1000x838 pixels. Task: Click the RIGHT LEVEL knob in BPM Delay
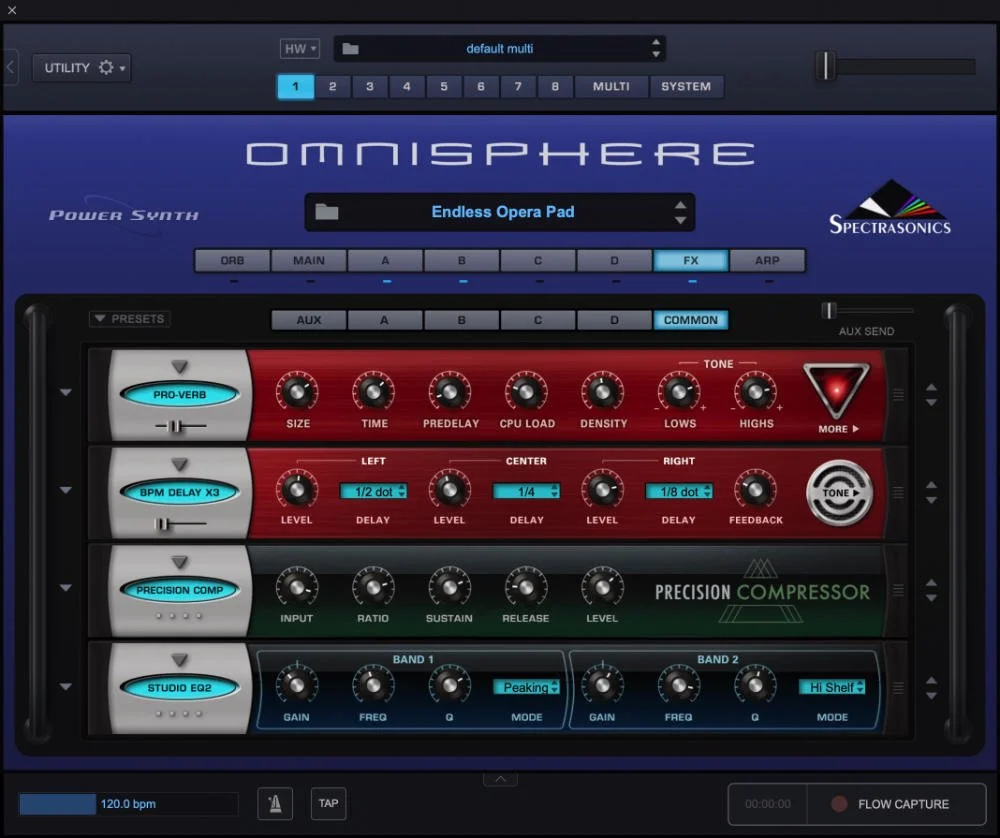(603, 490)
